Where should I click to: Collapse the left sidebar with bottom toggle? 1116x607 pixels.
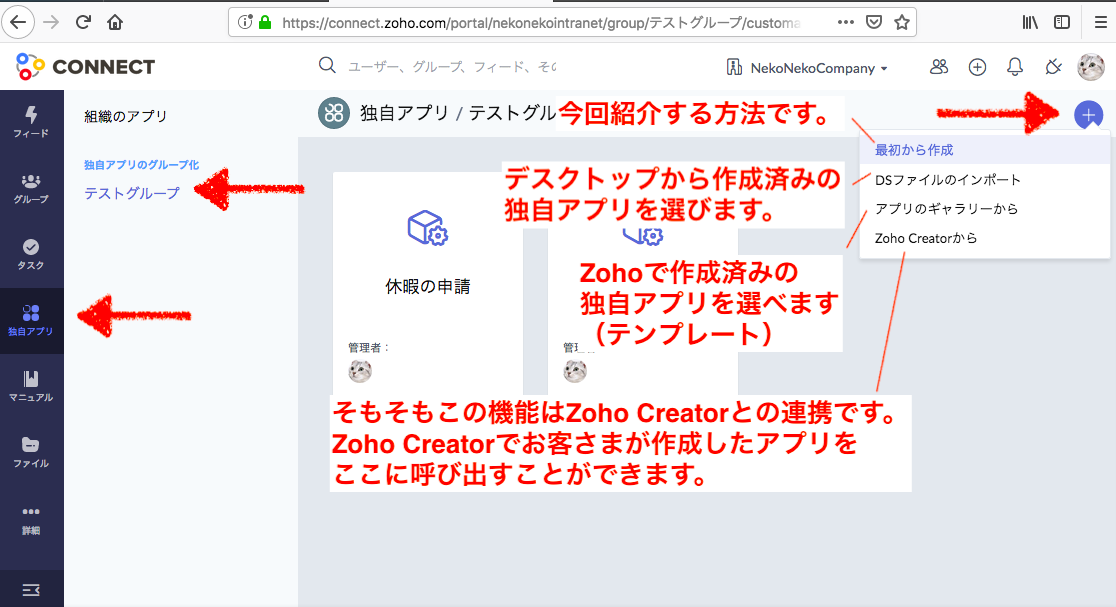[x=31, y=590]
